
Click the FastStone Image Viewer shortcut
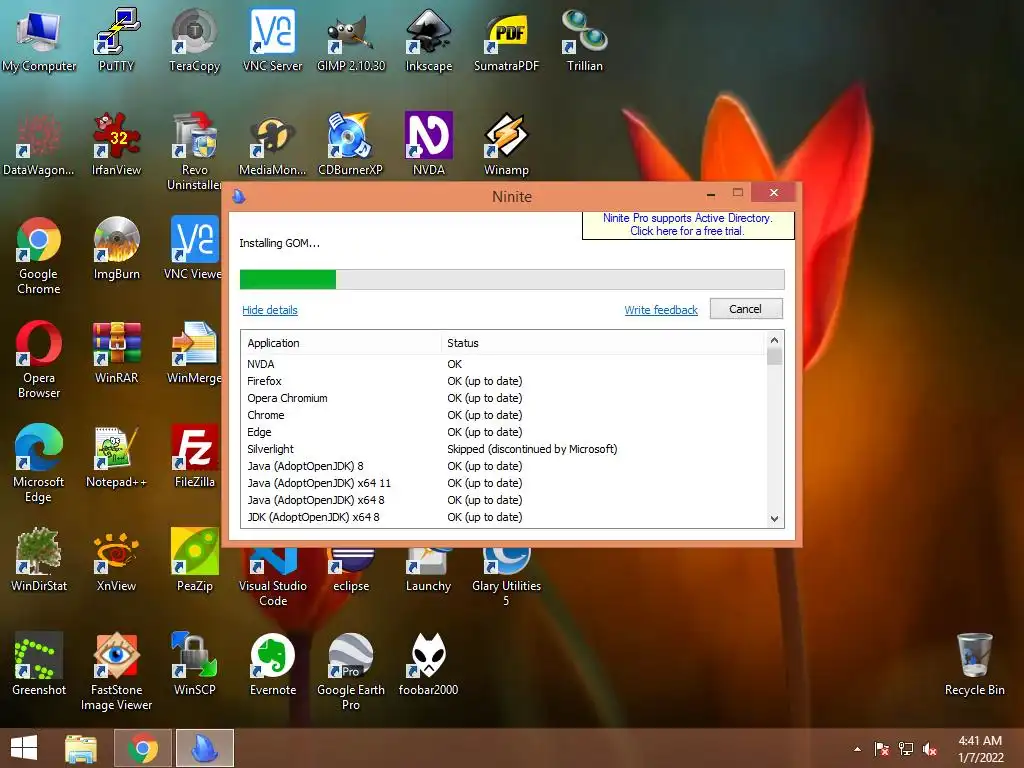[116, 671]
